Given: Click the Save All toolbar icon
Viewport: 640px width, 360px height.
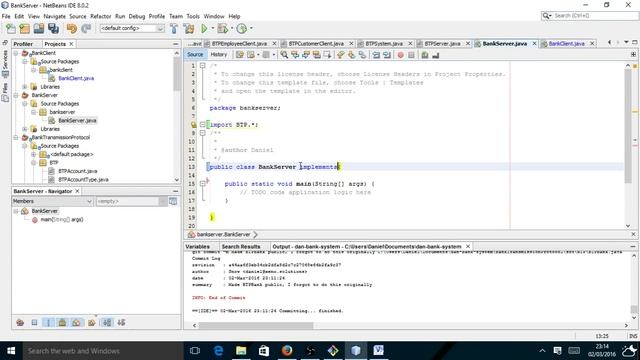Looking at the screenshot, I should point(53,28).
